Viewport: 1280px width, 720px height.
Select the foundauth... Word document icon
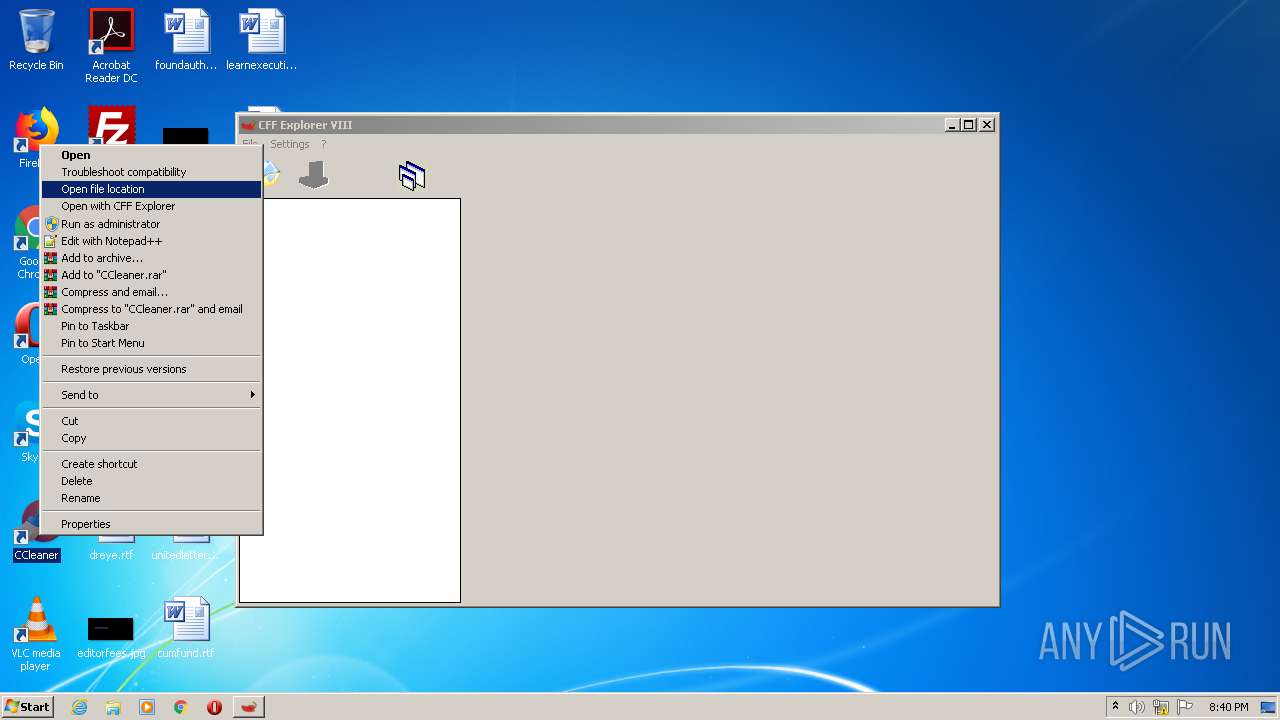click(186, 40)
